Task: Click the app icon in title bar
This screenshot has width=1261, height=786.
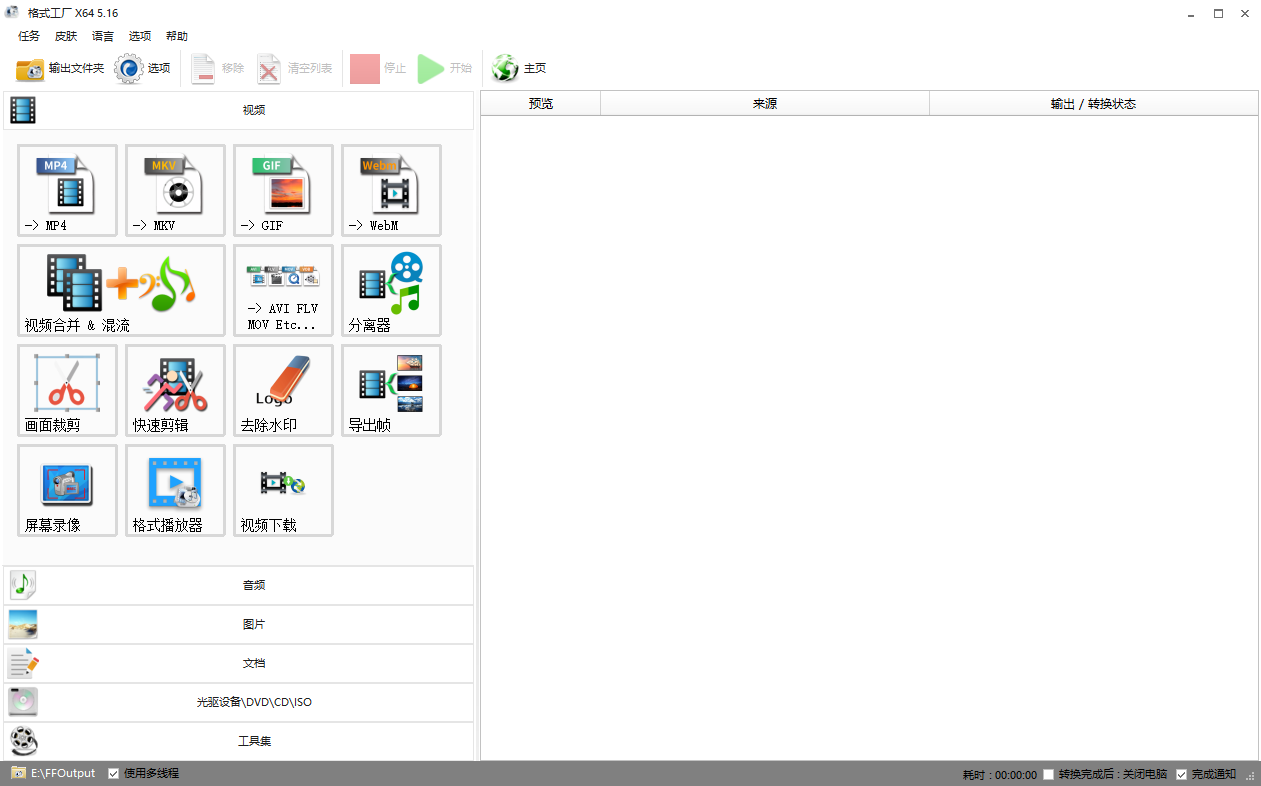Action: pos(12,13)
